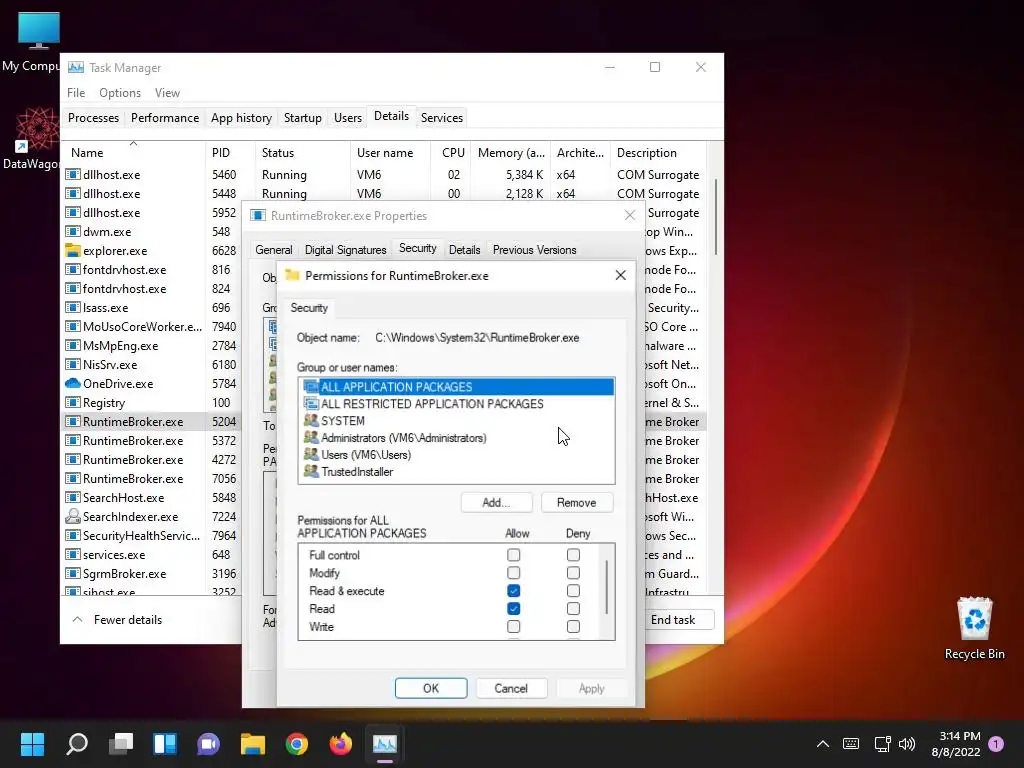Check Deny for Full control
Screen dimensions: 1024x768
click(x=573, y=555)
